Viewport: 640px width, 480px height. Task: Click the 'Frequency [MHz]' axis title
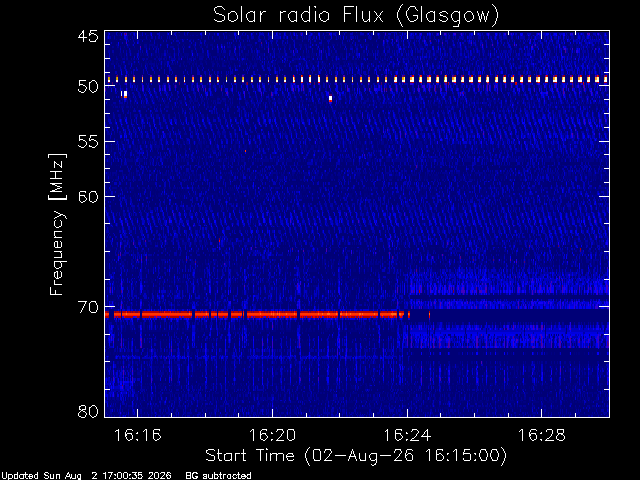point(57,224)
